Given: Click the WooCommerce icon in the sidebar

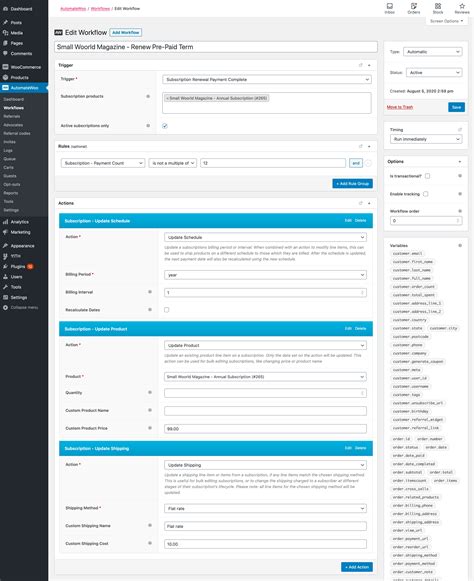Looking at the screenshot, I should [6, 67].
